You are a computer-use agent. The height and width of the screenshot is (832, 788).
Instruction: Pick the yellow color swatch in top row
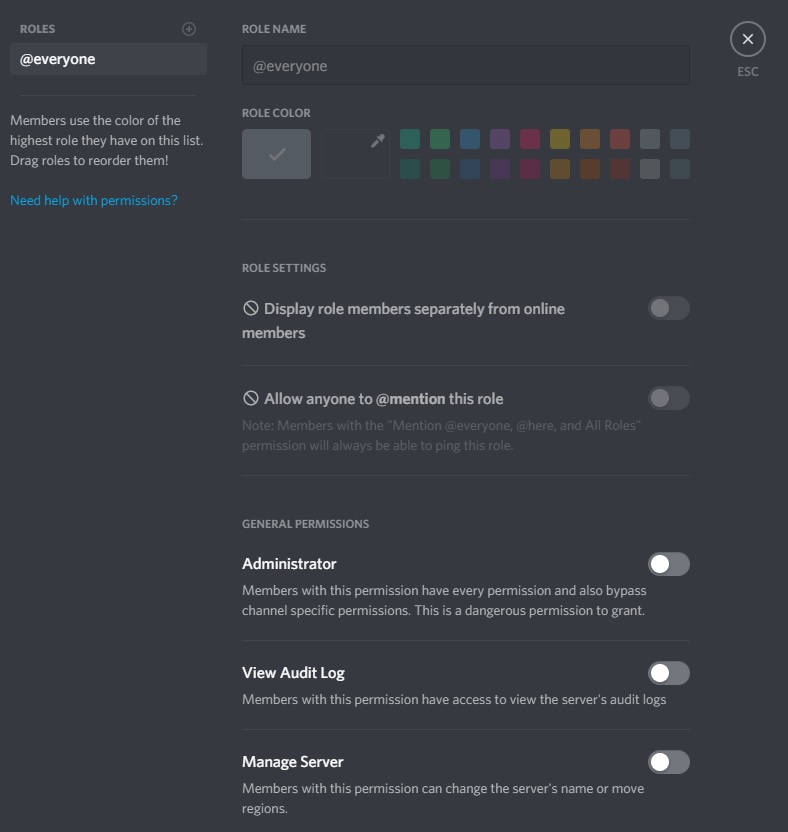tap(560, 139)
